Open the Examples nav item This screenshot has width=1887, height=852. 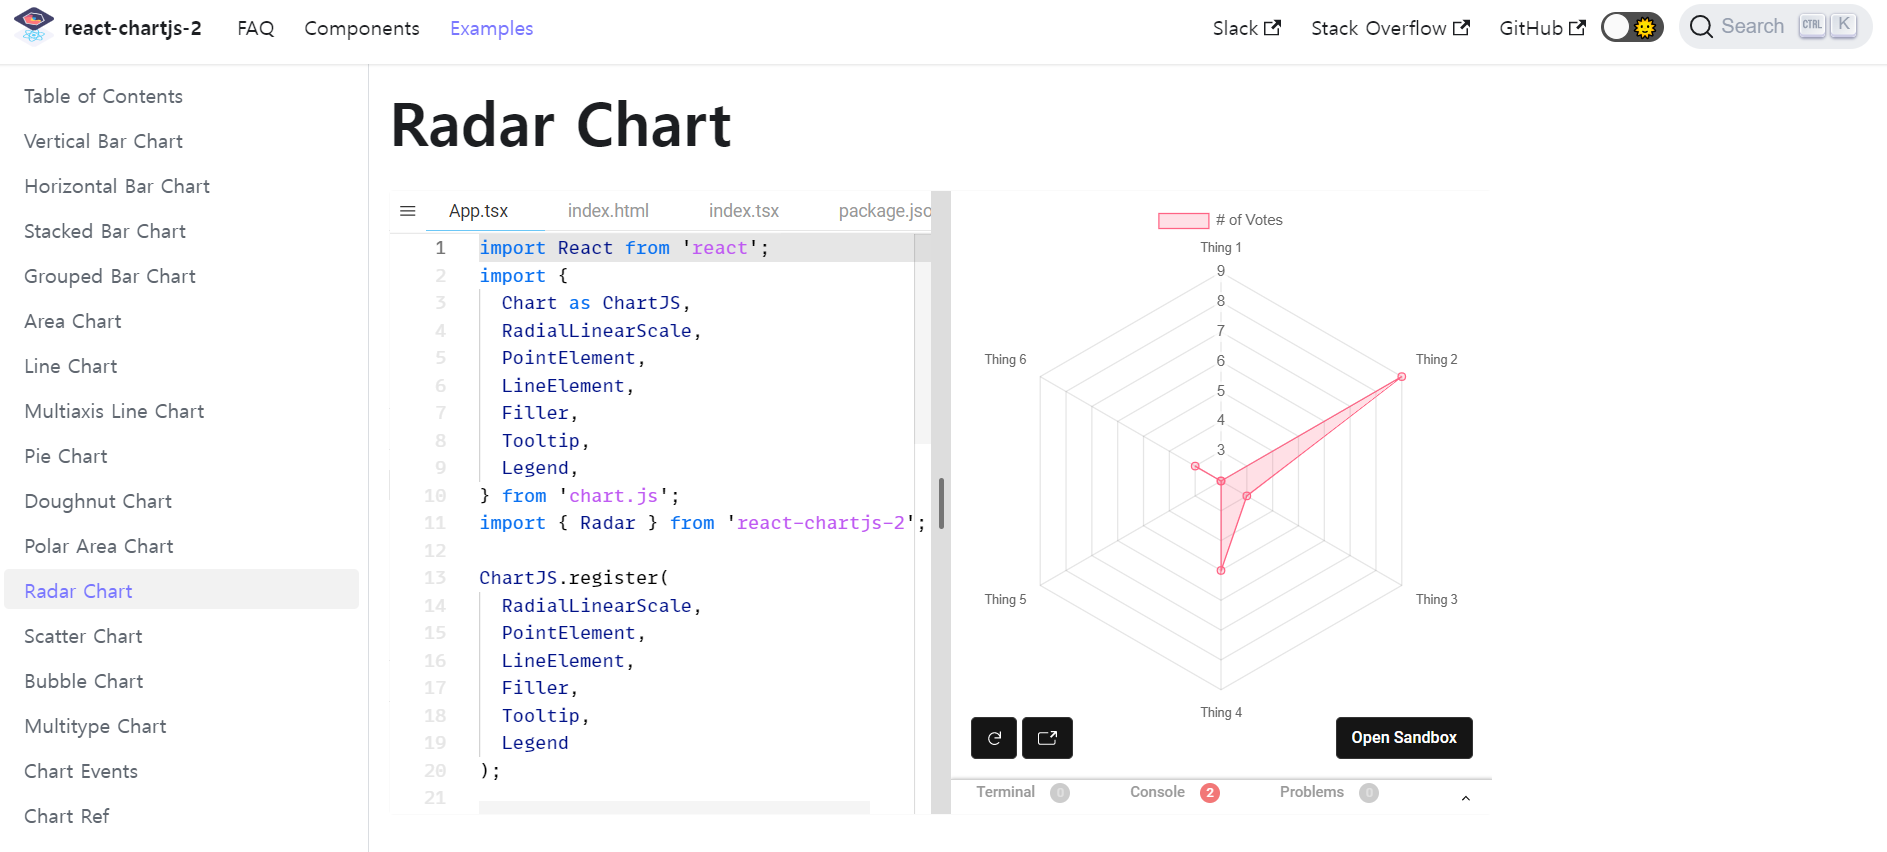coord(491,28)
